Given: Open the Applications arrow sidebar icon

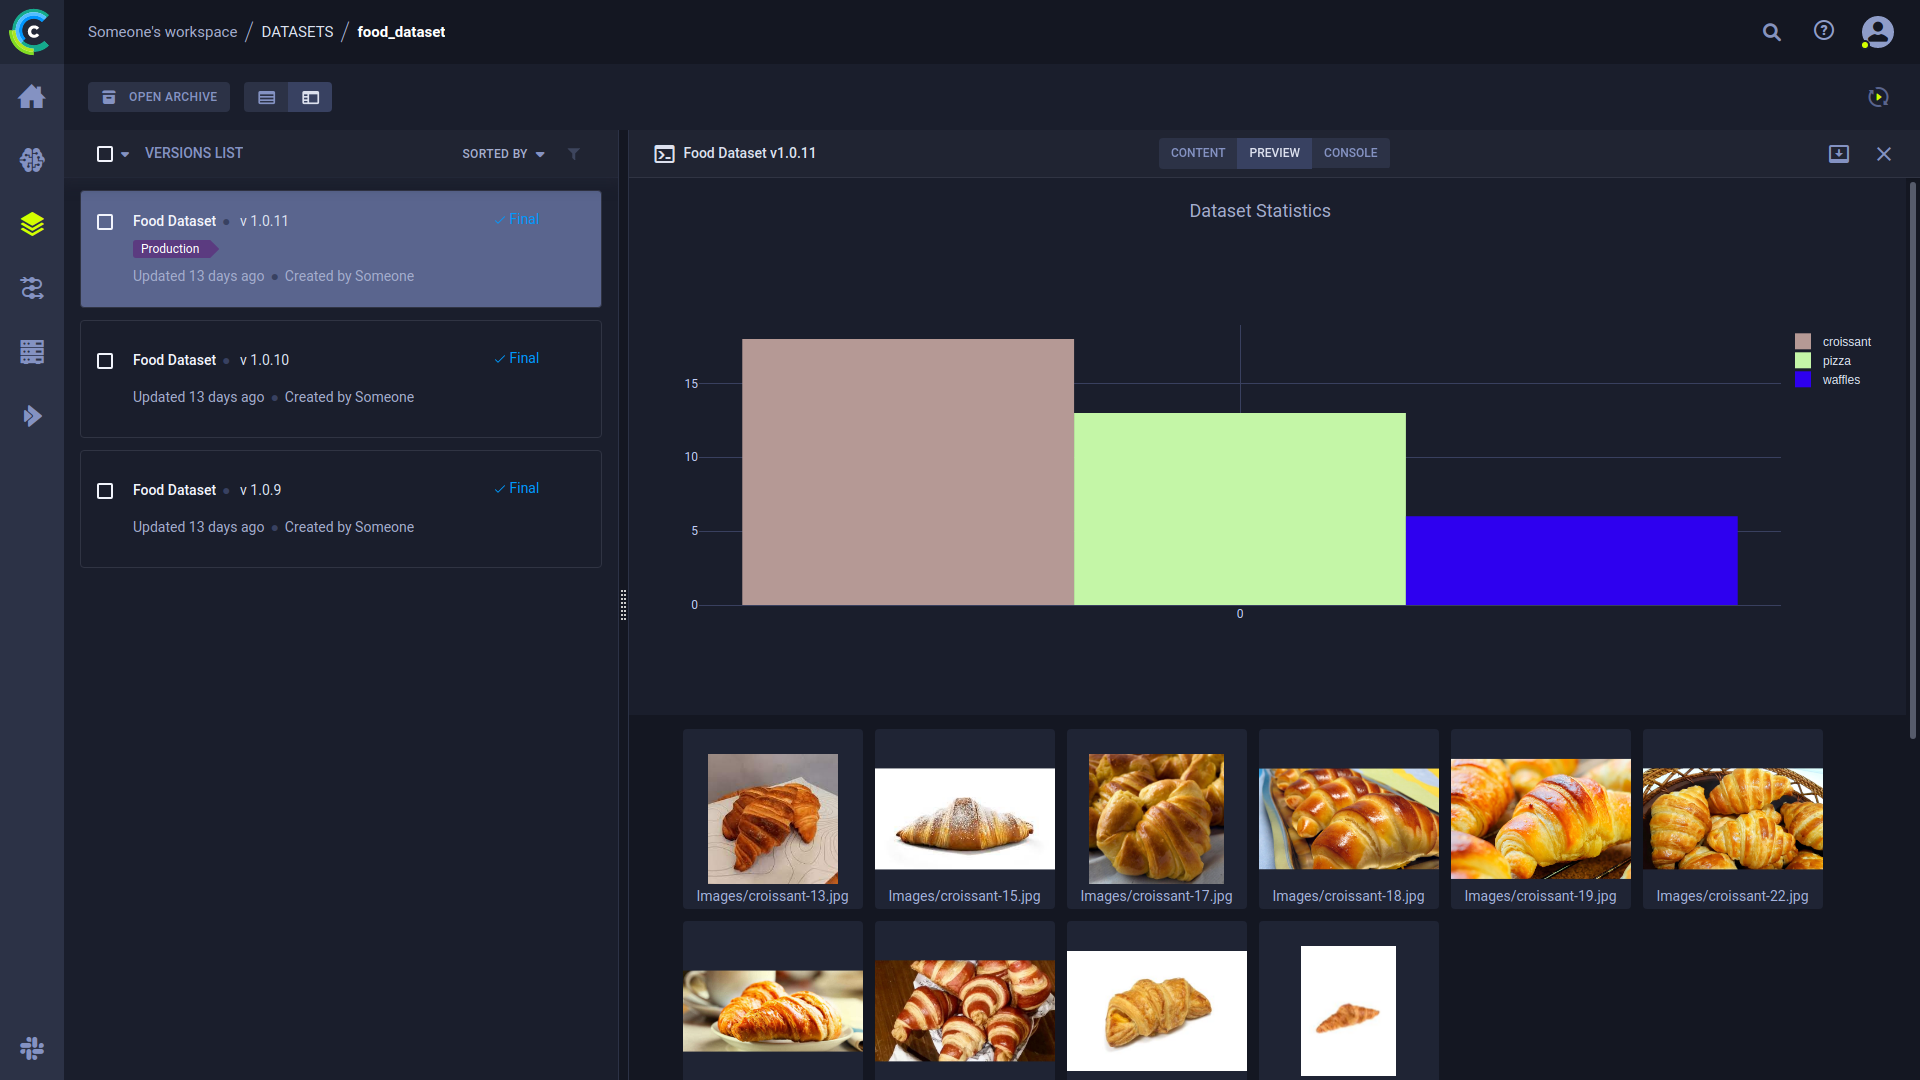Looking at the screenshot, I should (32, 416).
